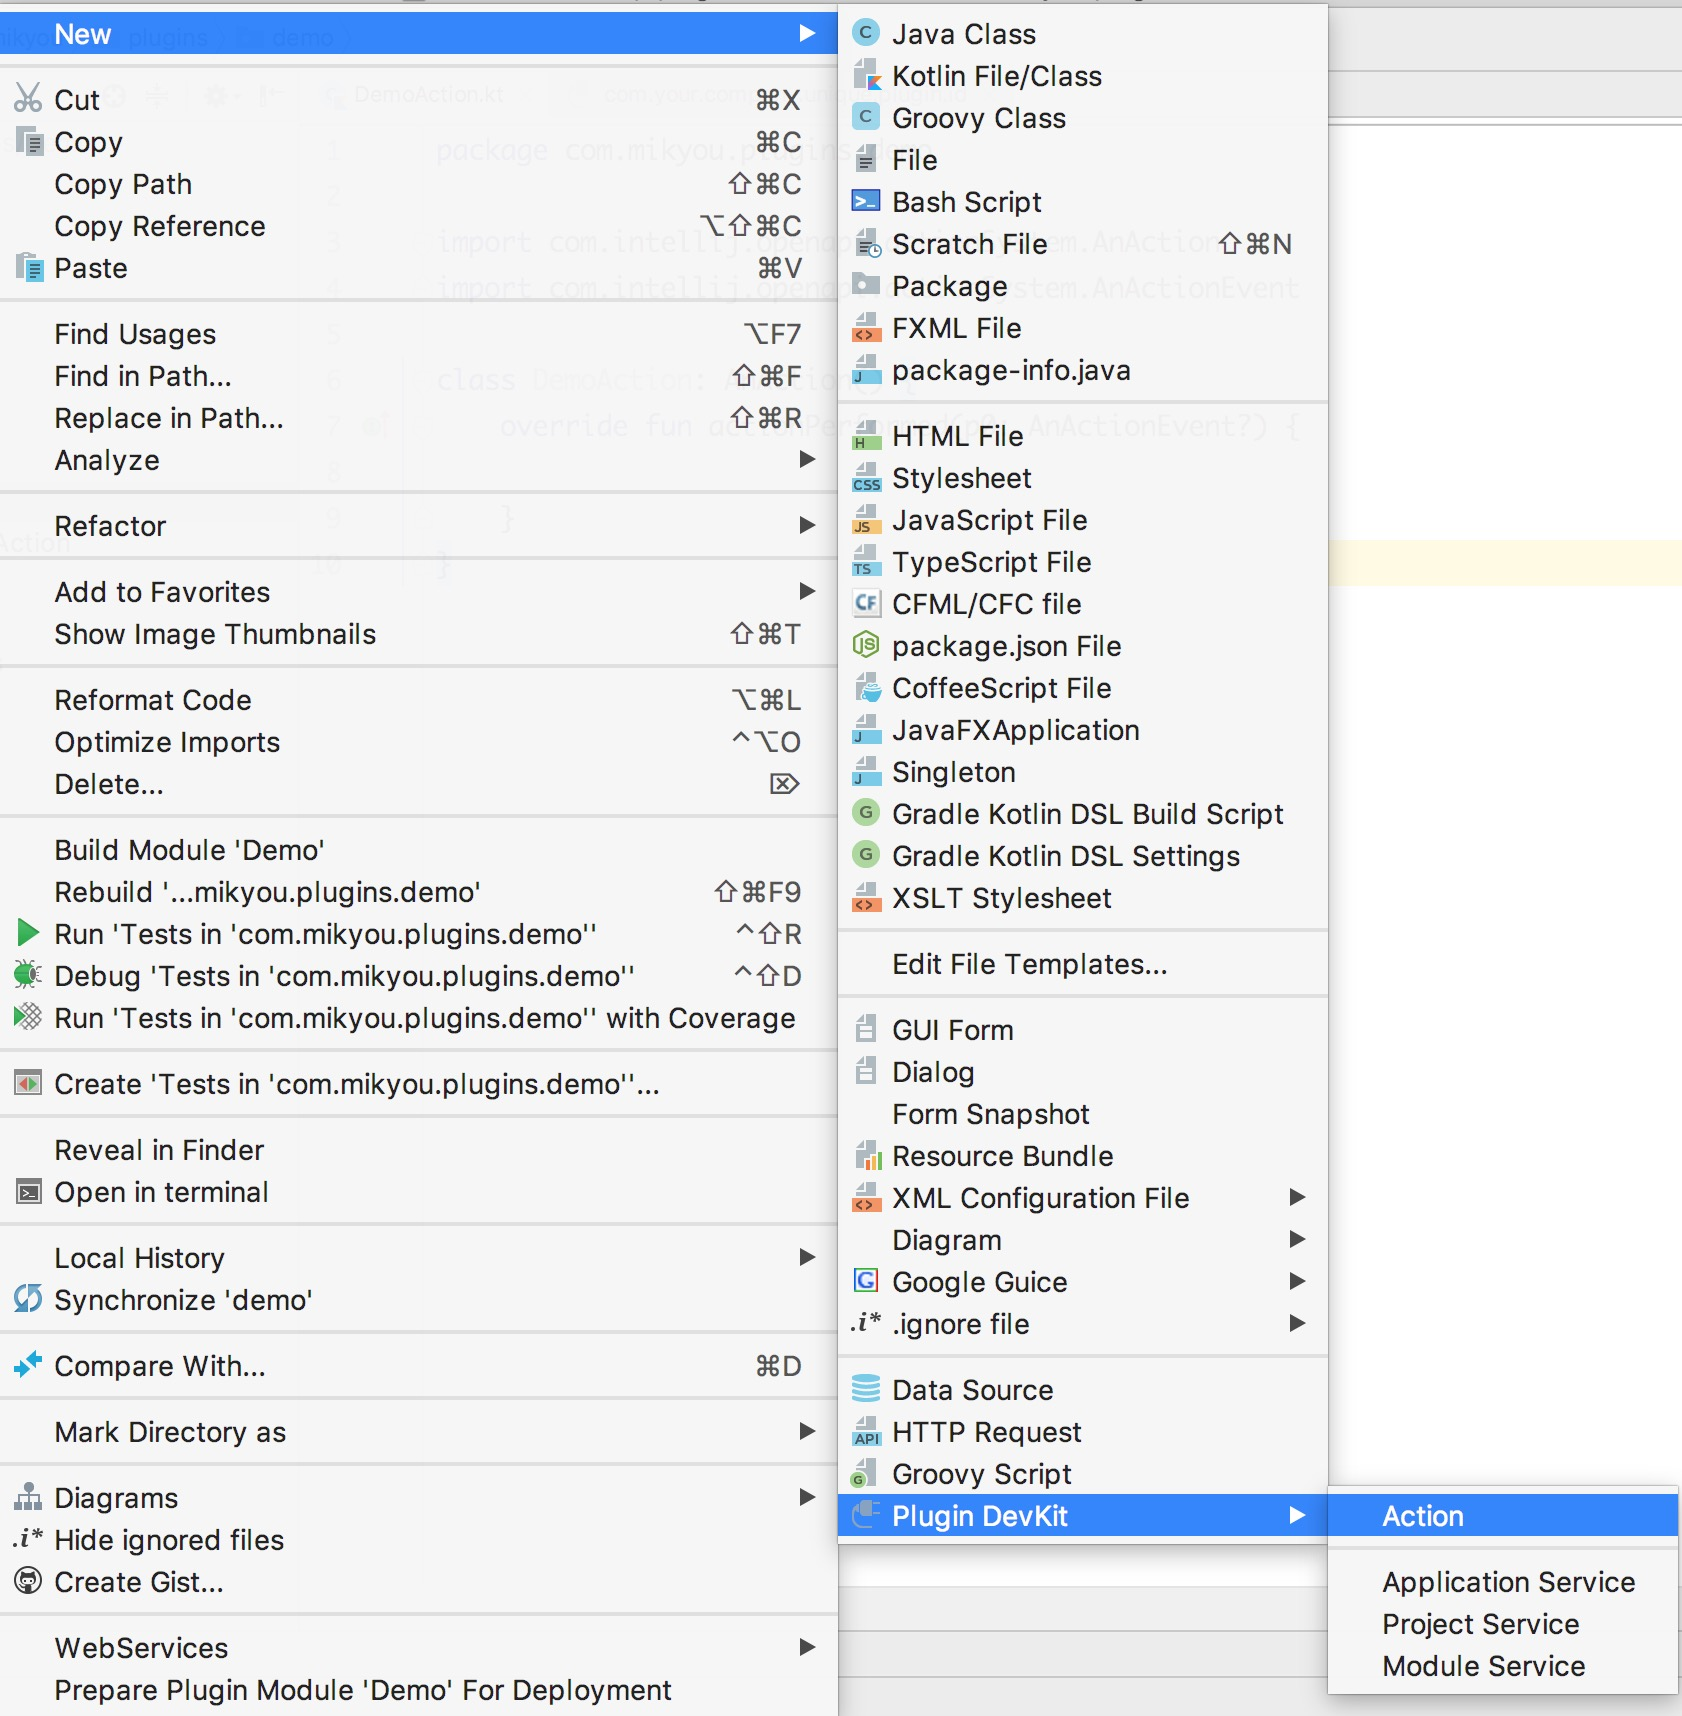The image size is (1682, 1716).
Task: Choose the Gradle Kotlin DSL Settings icon
Action: click(x=866, y=856)
